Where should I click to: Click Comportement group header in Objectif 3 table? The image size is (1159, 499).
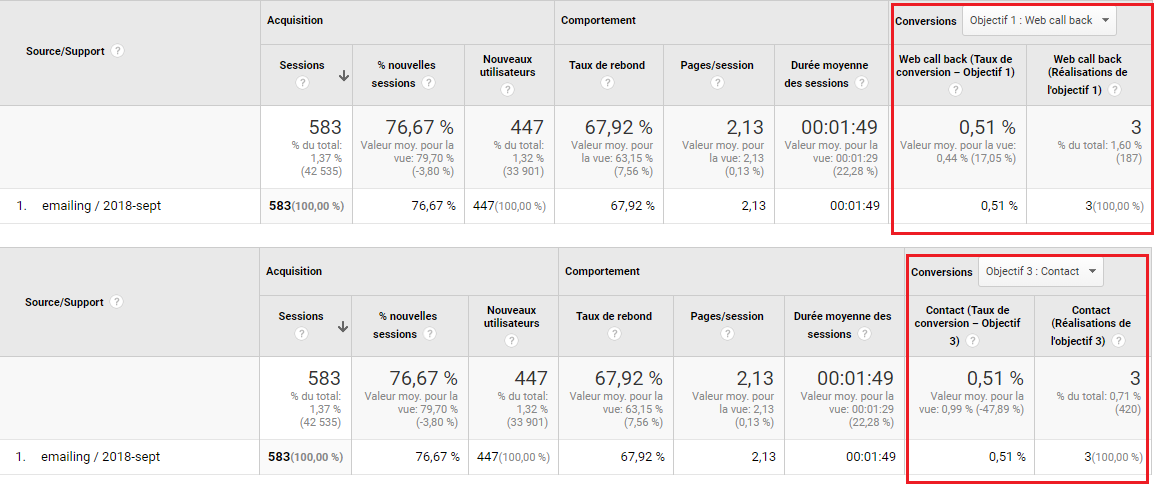click(x=602, y=271)
